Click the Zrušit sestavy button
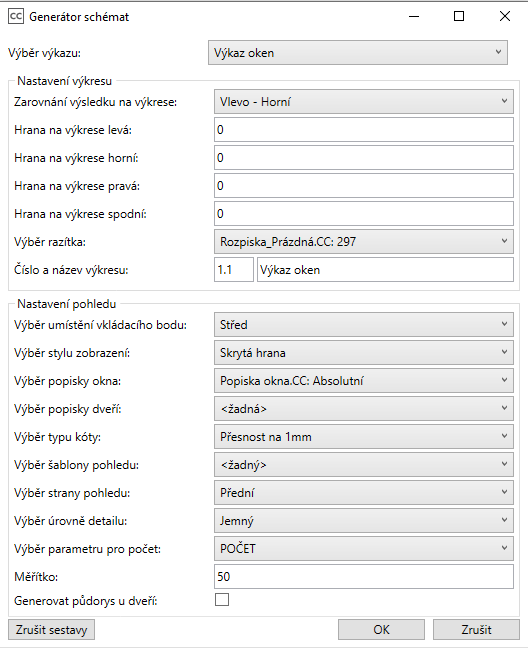 tap(52, 630)
